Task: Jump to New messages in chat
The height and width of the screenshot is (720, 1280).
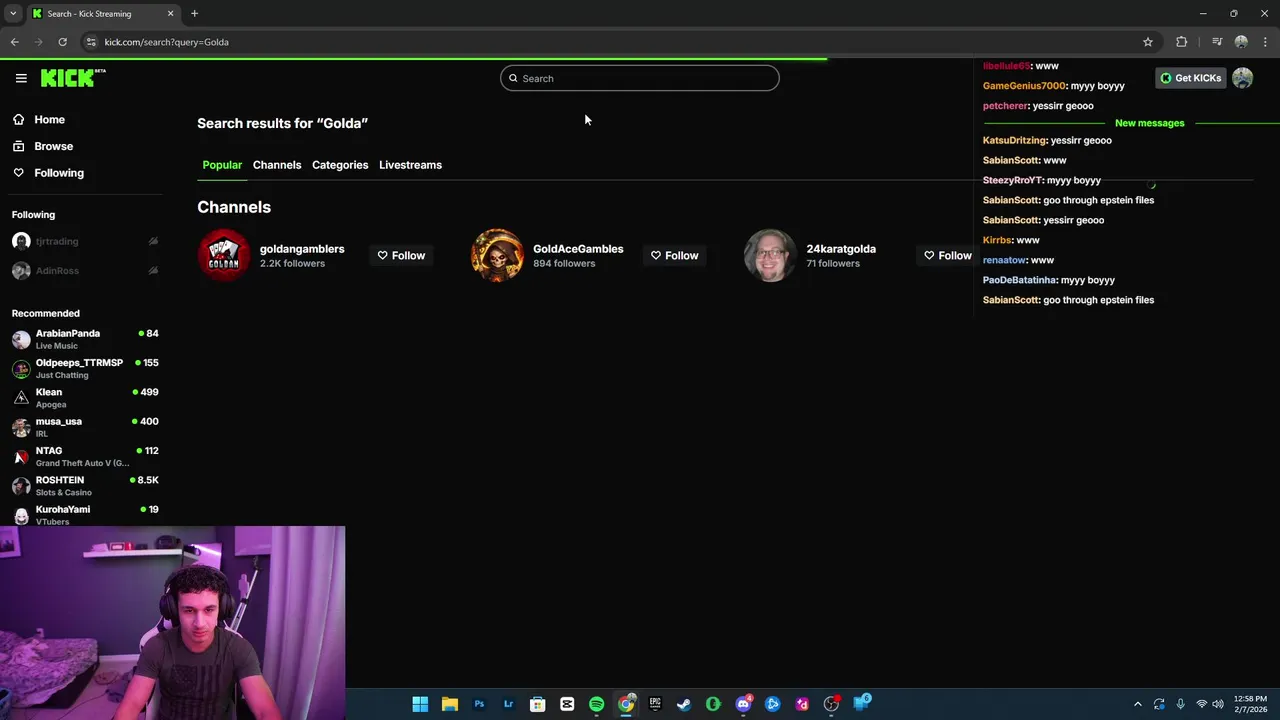Action: click(1149, 123)
